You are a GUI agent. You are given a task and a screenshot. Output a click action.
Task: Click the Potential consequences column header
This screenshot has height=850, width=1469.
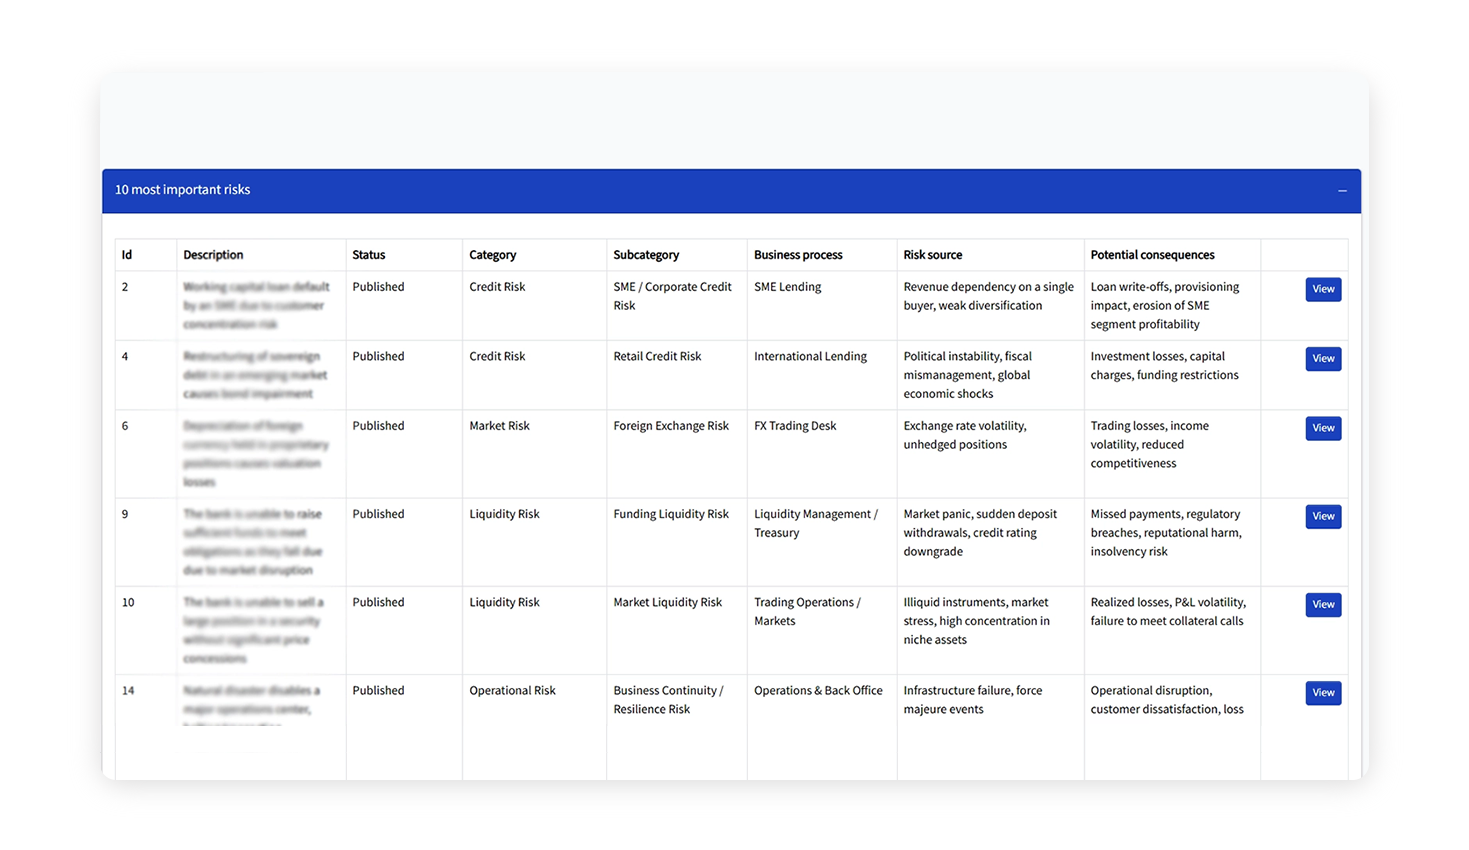click(1152, 255)
